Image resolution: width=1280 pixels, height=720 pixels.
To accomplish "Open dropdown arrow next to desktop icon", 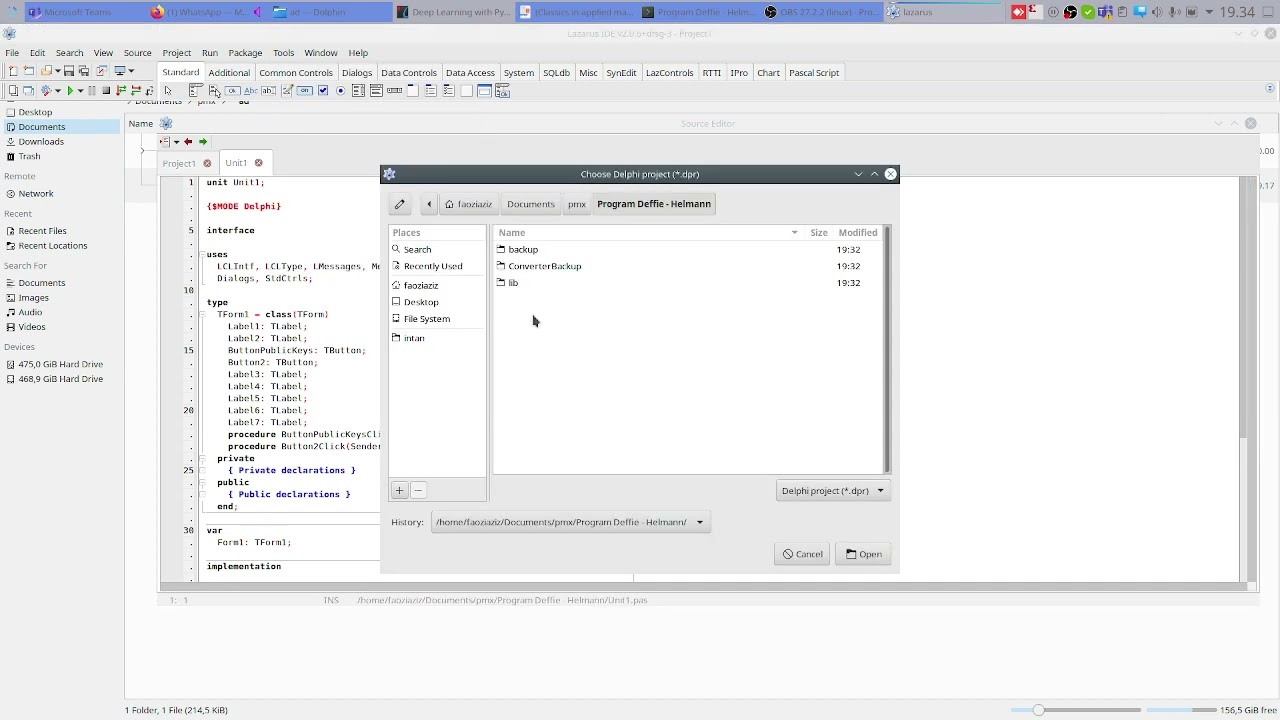I will coord(131,71).
